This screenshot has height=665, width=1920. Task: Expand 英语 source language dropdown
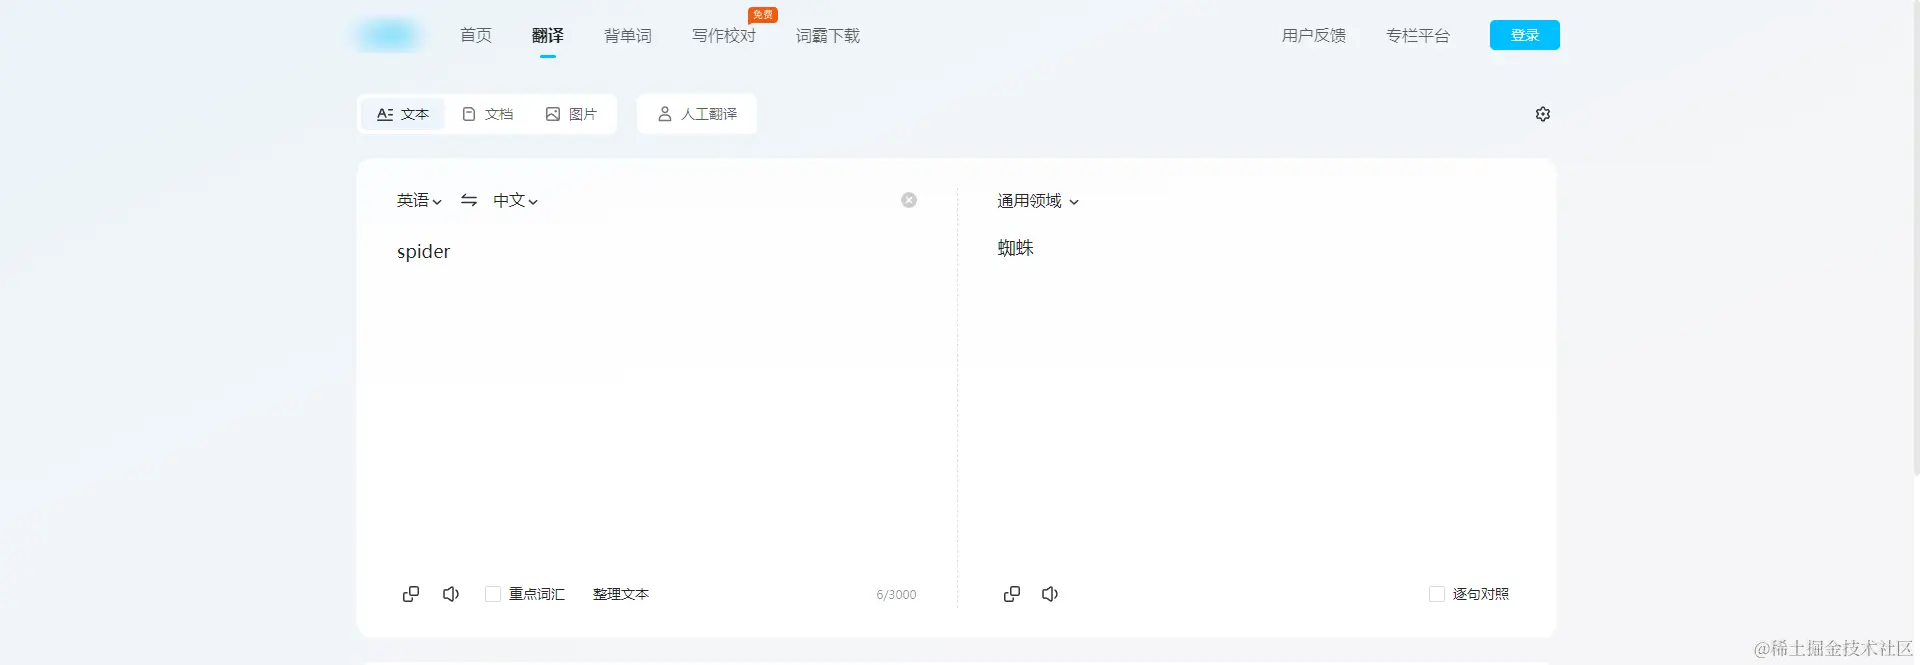pyautogui.click(x=419, y=200)
